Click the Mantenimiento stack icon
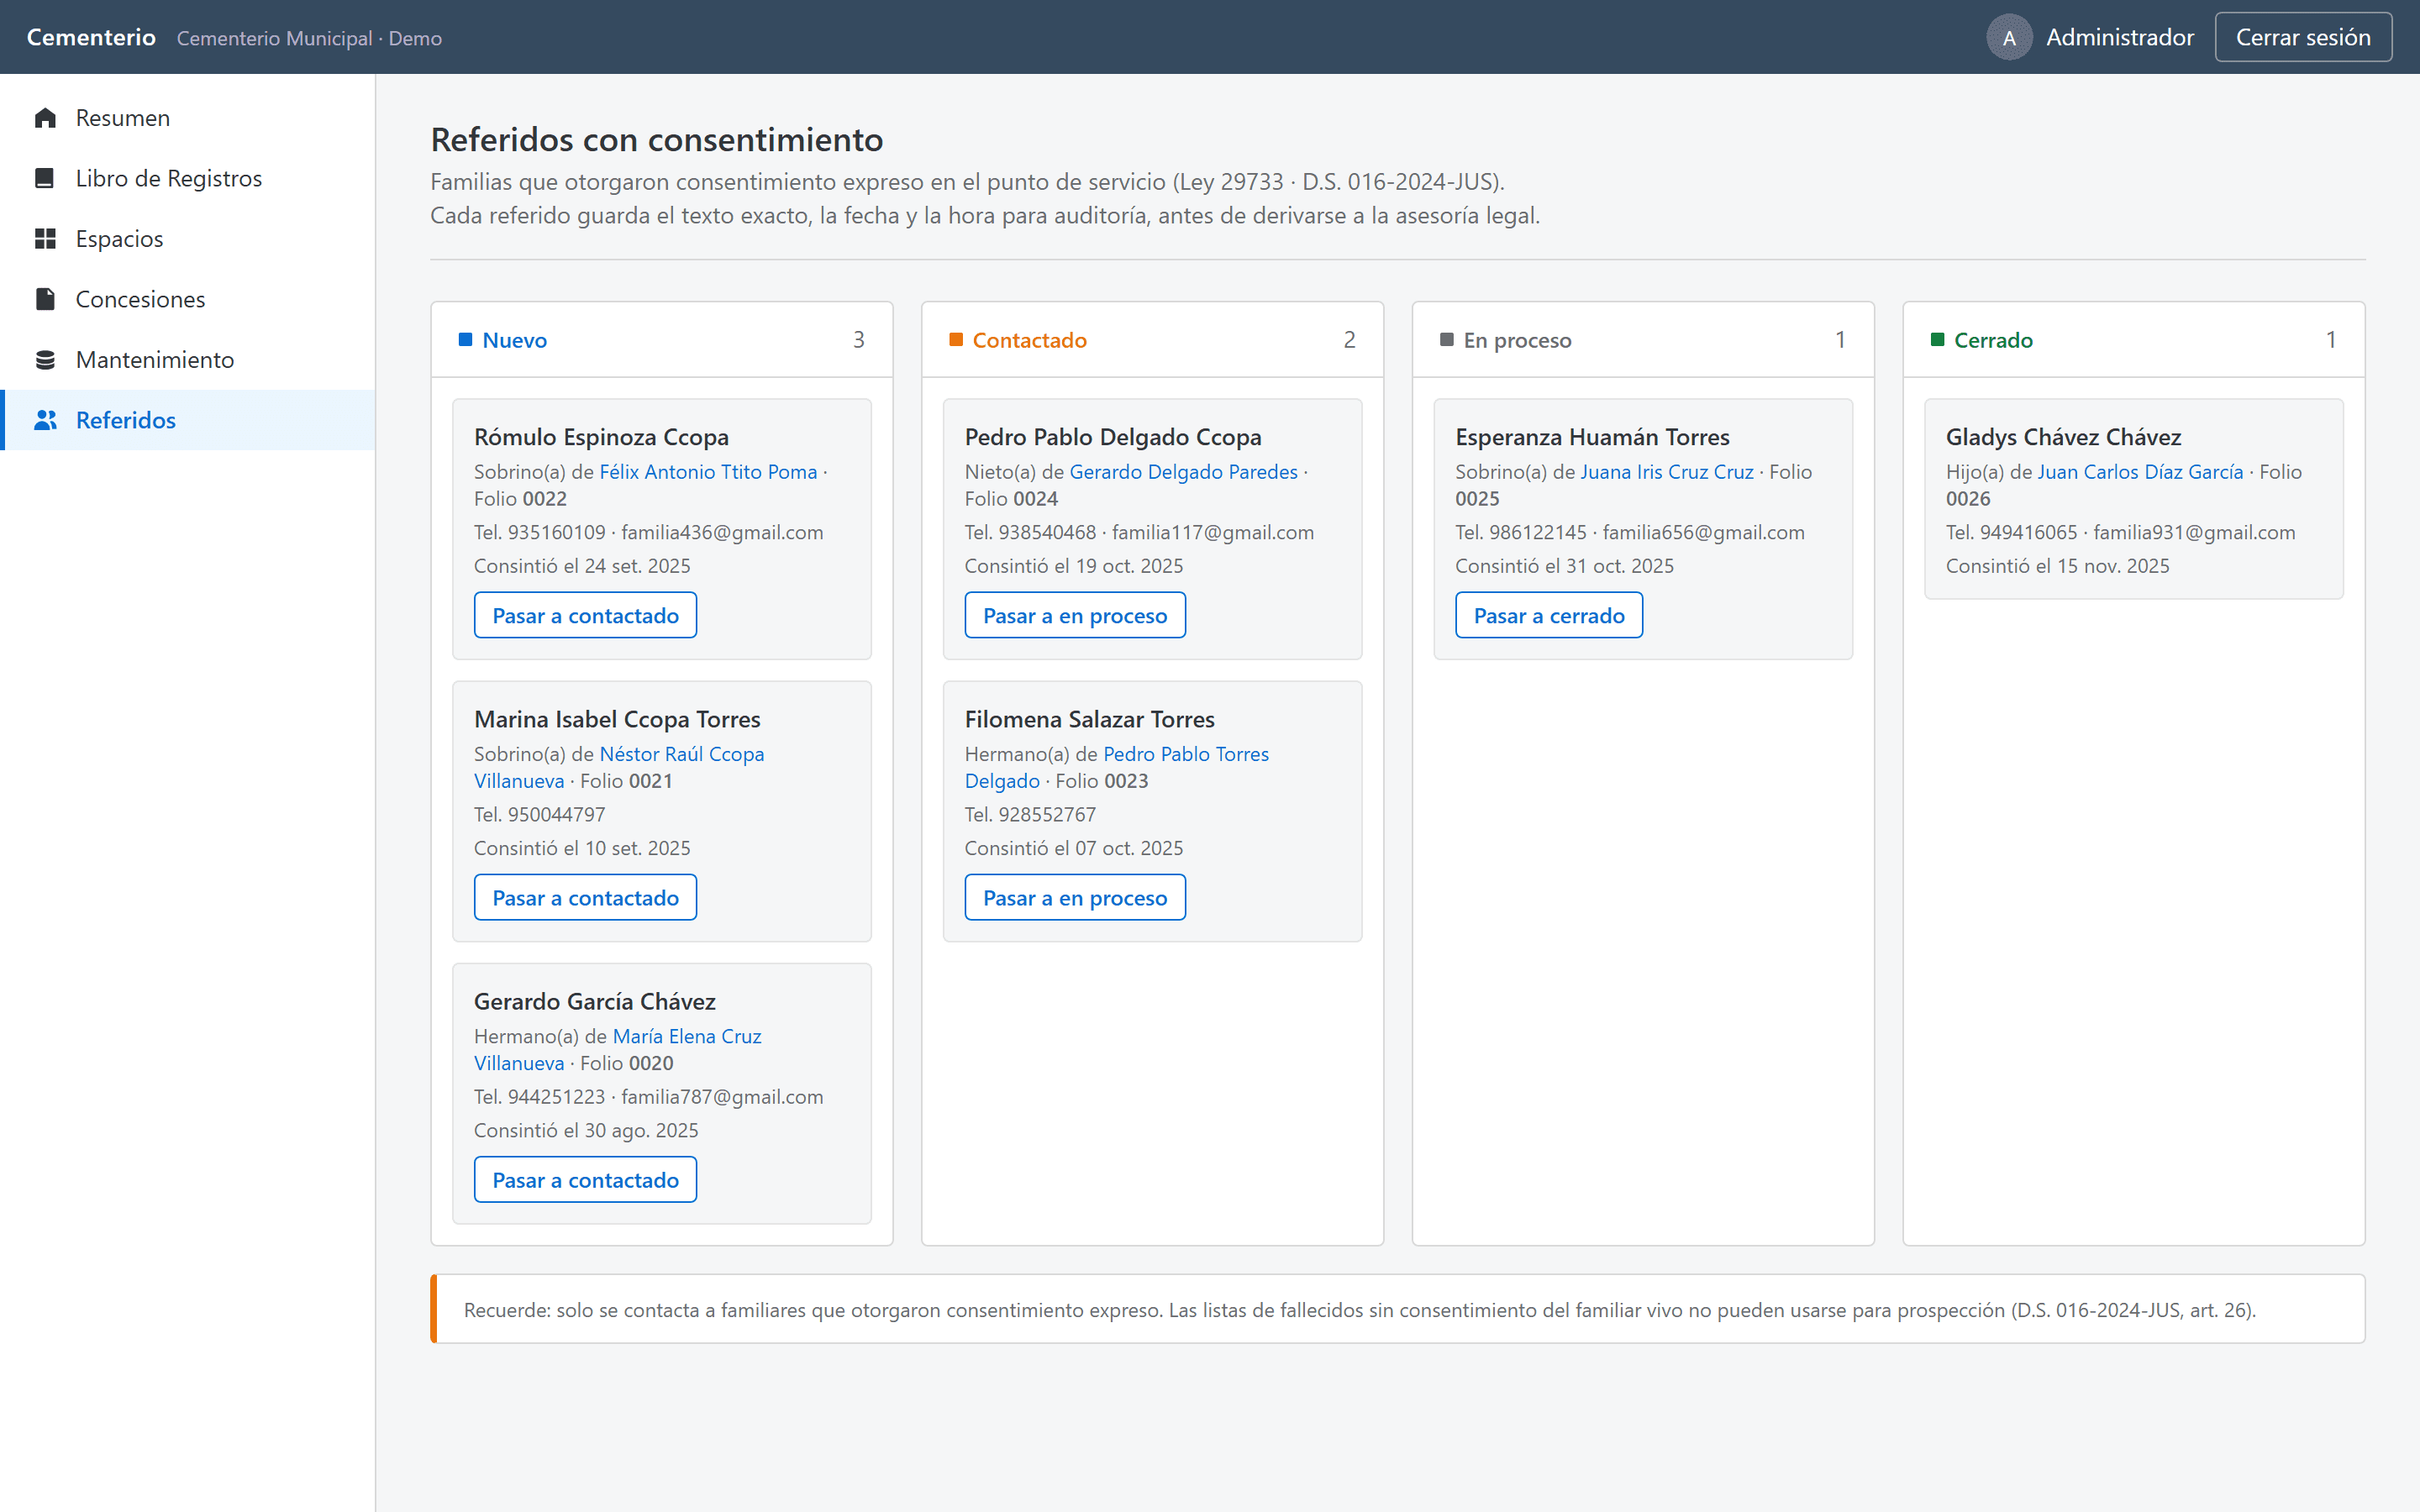The height and width of the screenshot is (1512, 2420). coord(45,360)
